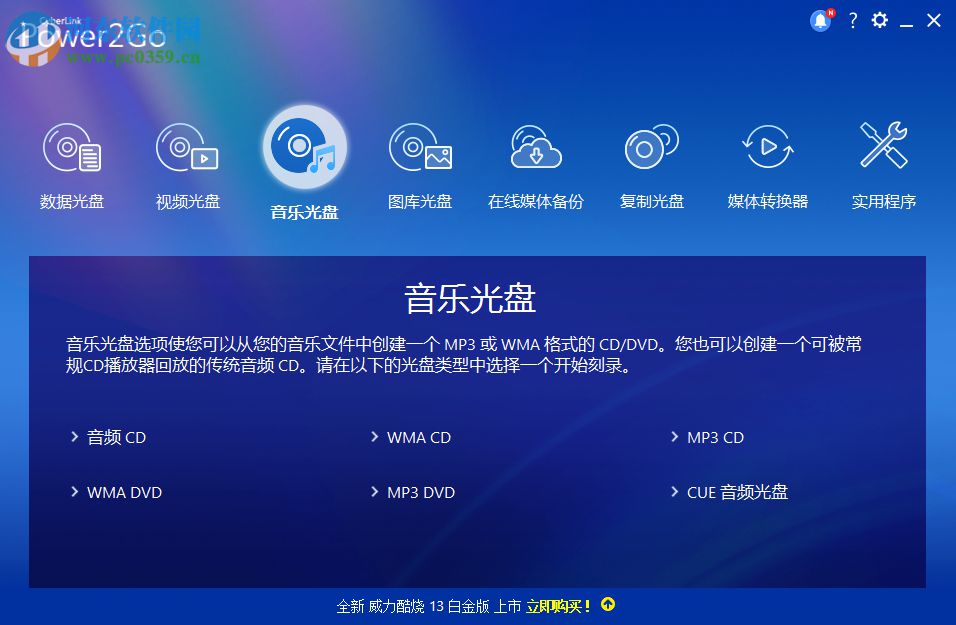Click the highlighted 音乐光盘 (Music Disc) icon
956x625 pixels.
click(304, 145)
